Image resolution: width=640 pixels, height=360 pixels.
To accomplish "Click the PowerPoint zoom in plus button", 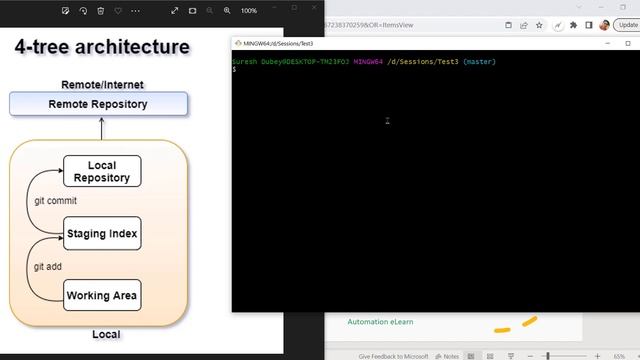I will (597, 356).
